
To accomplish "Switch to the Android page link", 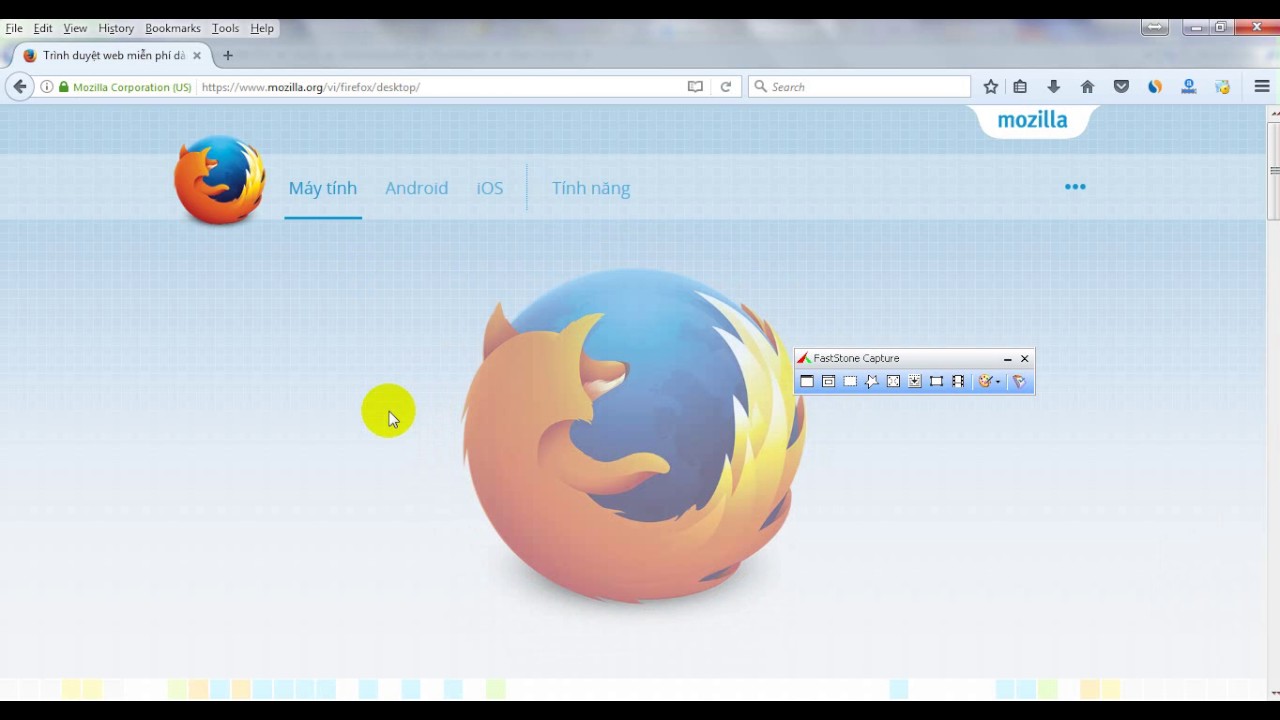I will click(x=416, y=188).
